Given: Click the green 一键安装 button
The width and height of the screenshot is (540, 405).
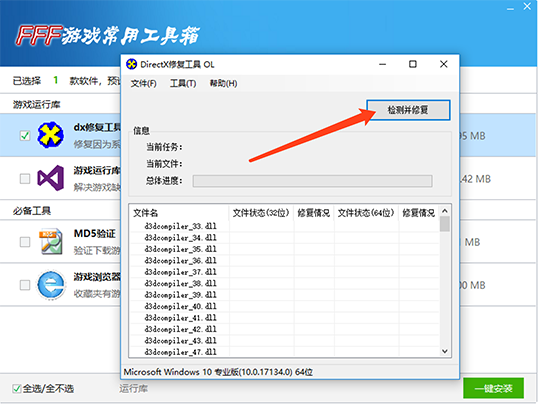Looking at the screenshot, I should pyautogui.click(x=493, y=388).
